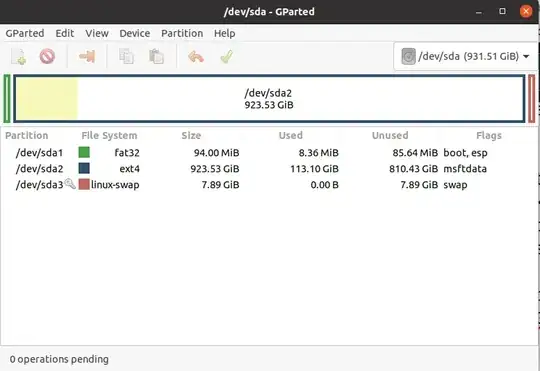
Task: Click the Paste partition toolbar icon
Action: tap(156, 56)
